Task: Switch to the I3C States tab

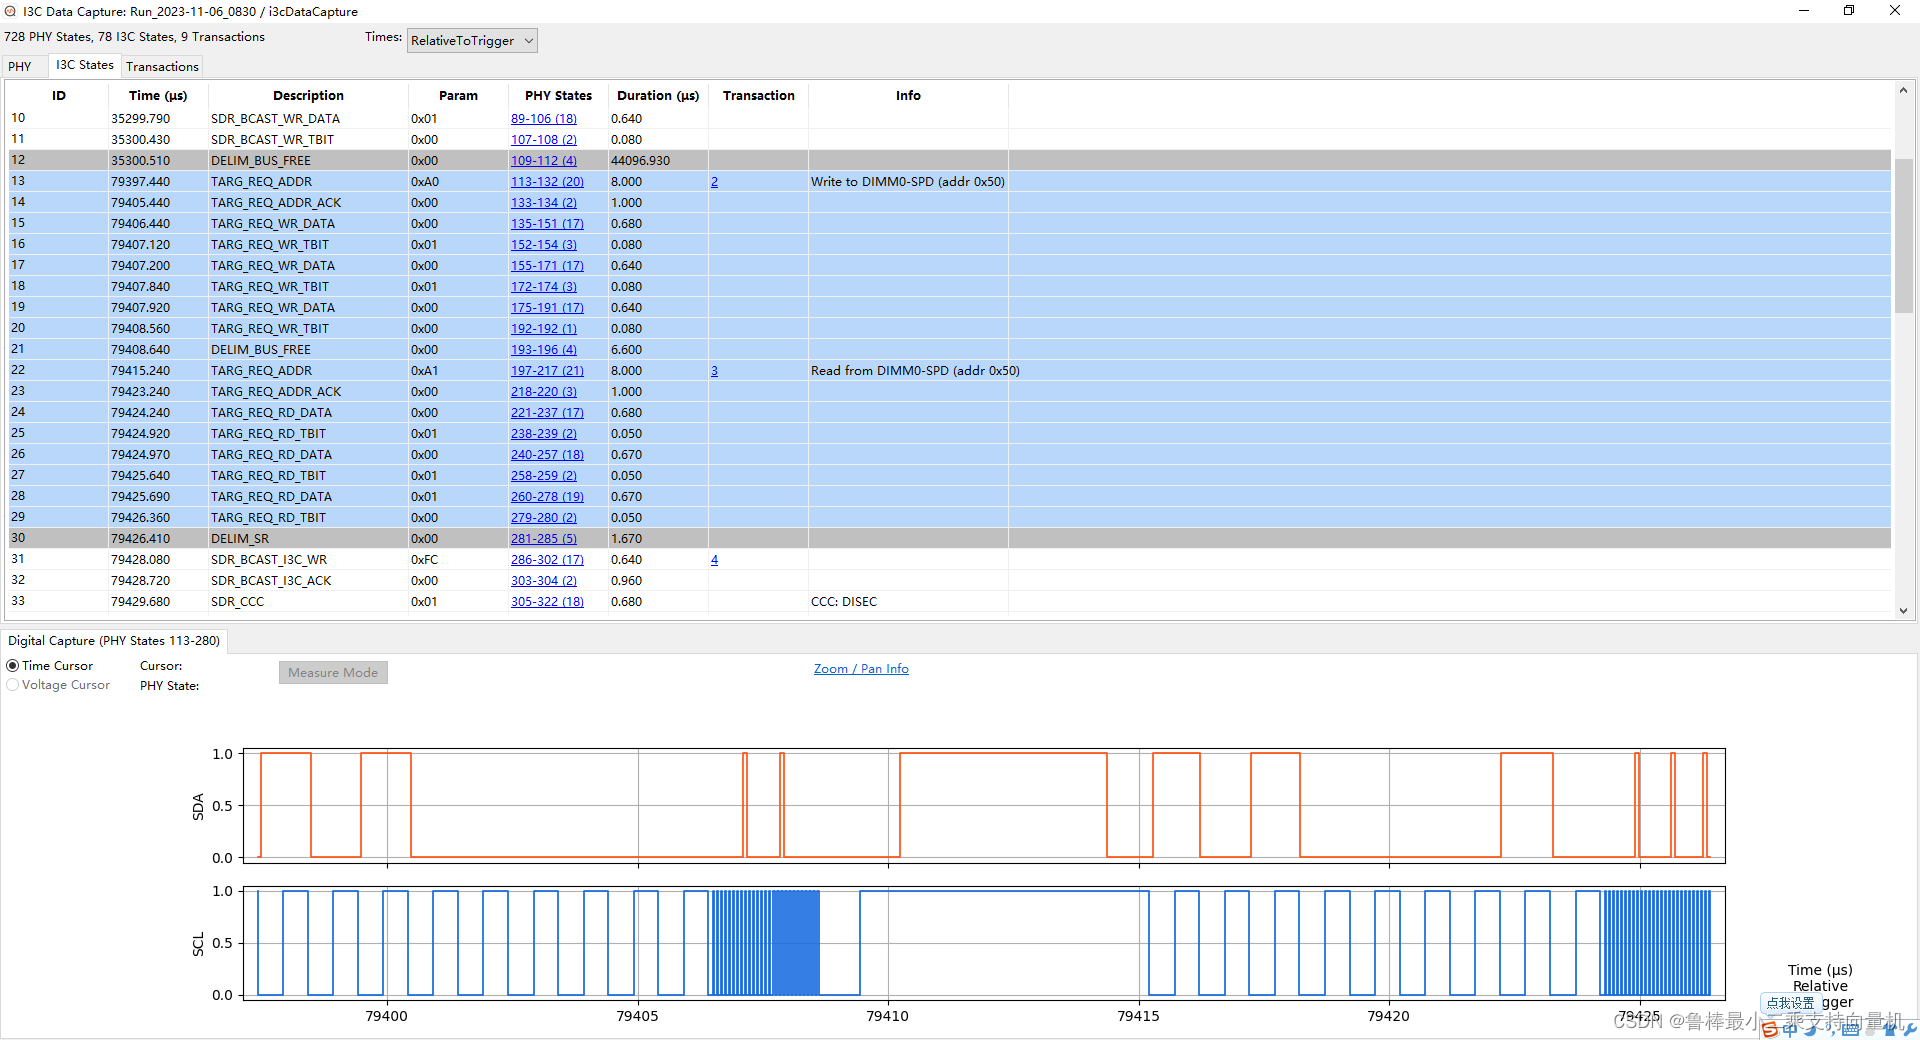Action: click(x=85, y=65)
